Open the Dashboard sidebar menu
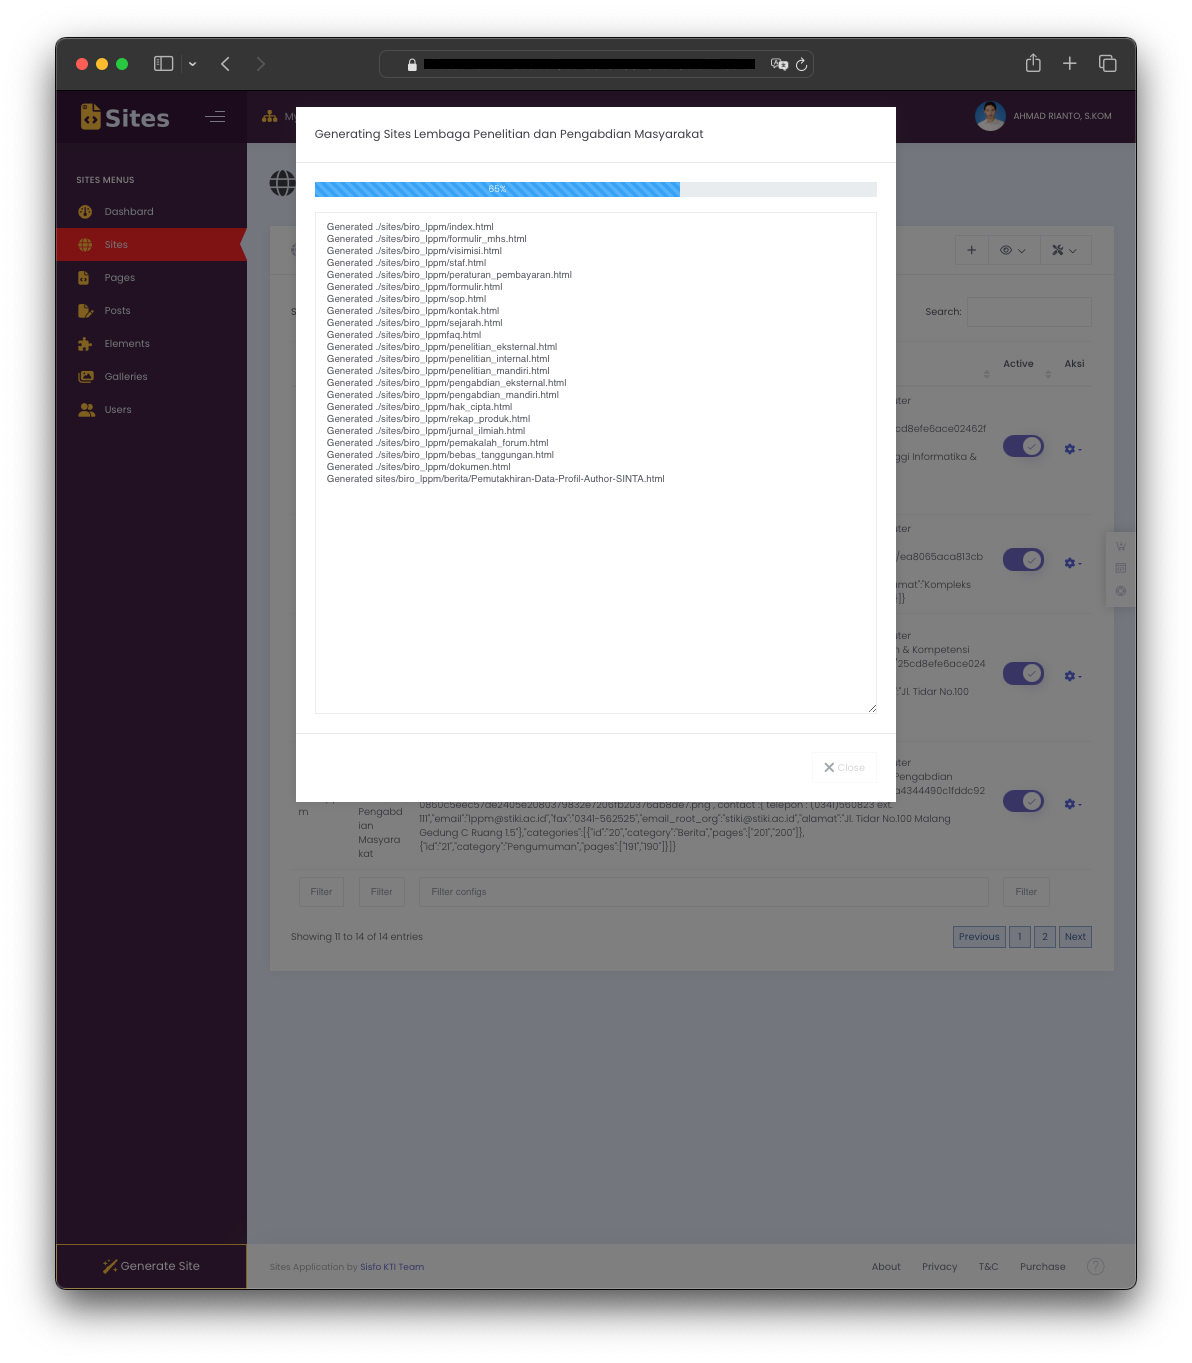This screenshot has width=1192, height=1363. click(x=128, y=212)
